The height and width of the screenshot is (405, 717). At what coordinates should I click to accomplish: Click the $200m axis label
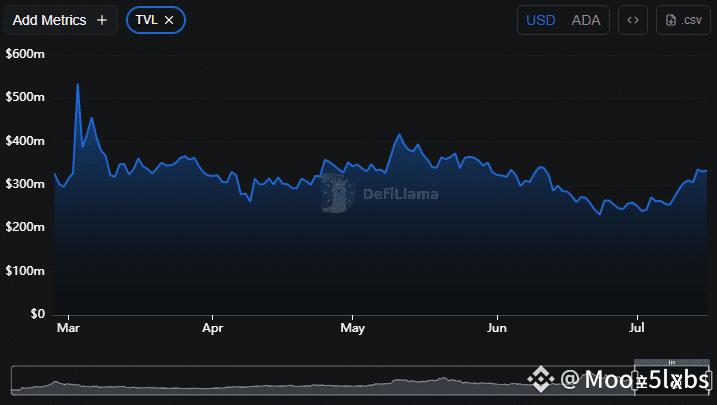25,227
